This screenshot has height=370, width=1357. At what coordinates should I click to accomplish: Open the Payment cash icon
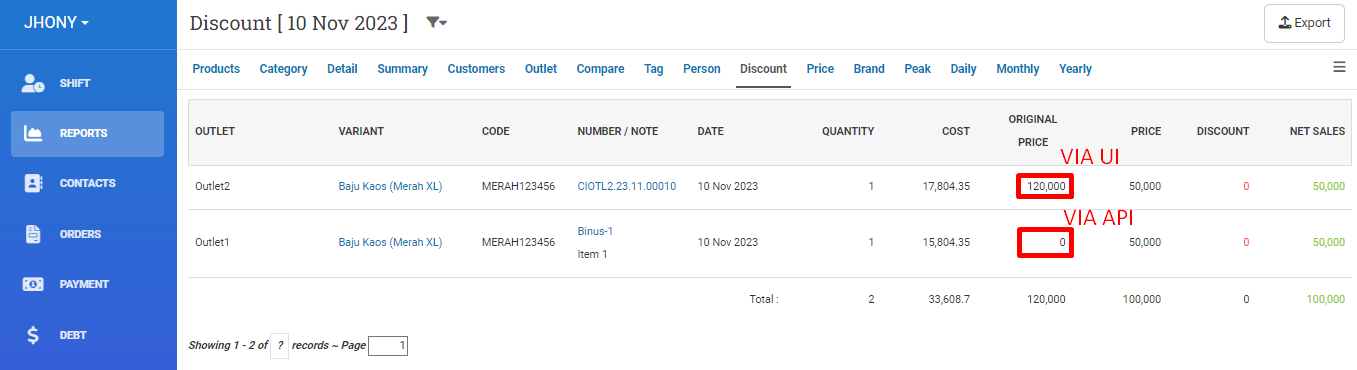click(x=33, y=284)
